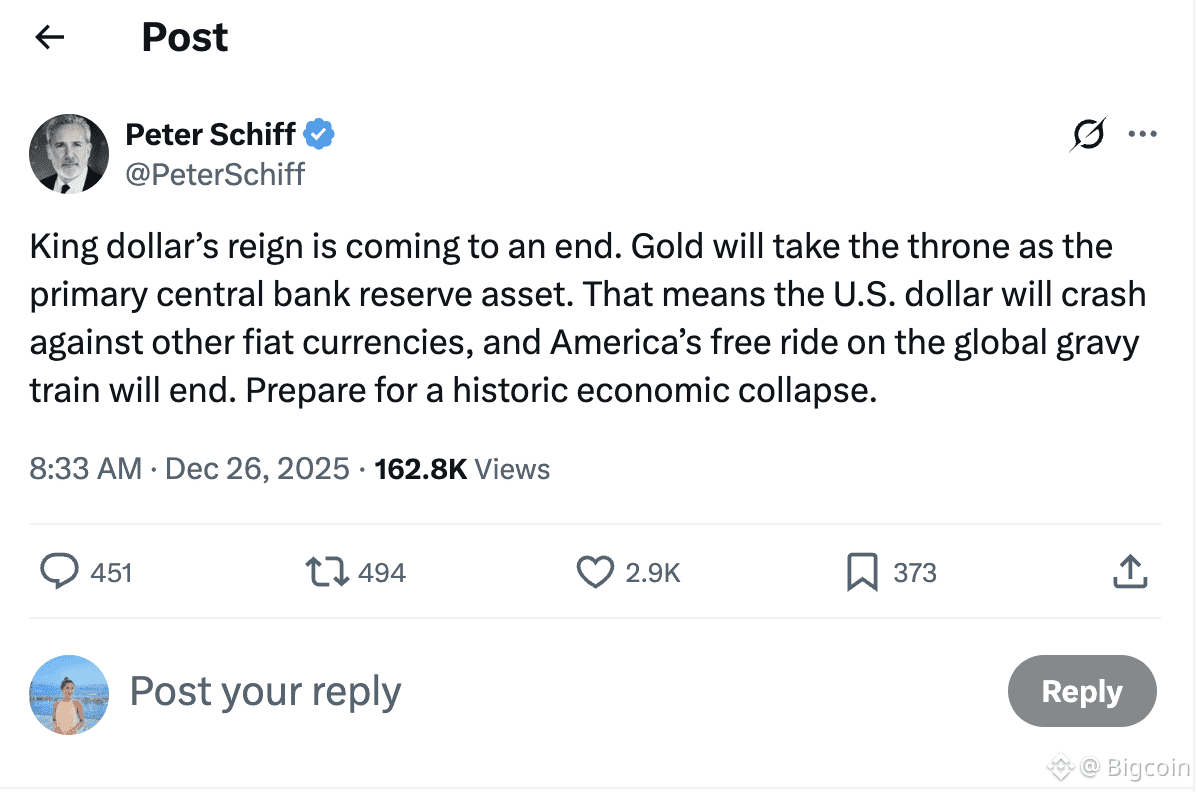Open Grok actions icon on the post
The width and height of the screenshot is (1198, 792).
[x=1087, y=135]
